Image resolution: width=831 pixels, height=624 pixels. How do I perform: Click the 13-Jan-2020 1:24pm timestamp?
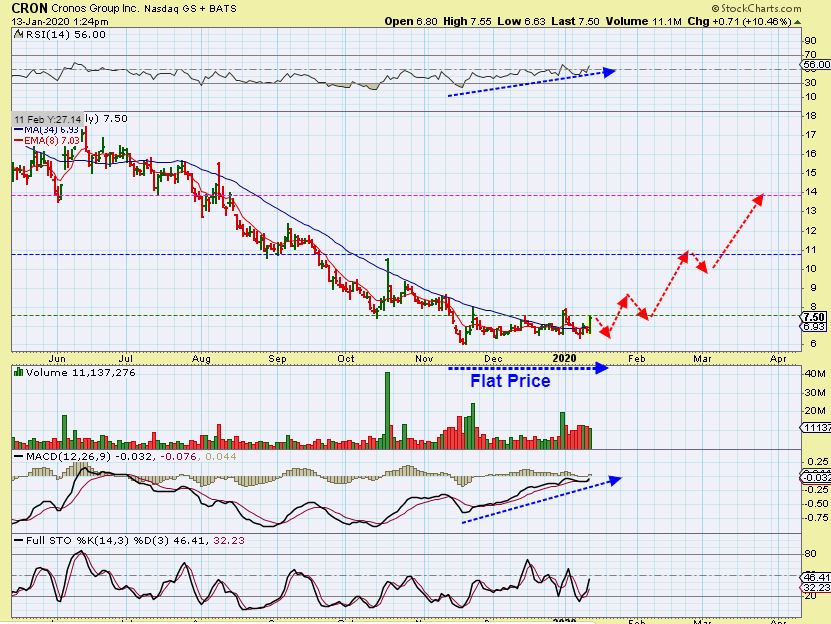click(60, 22)
